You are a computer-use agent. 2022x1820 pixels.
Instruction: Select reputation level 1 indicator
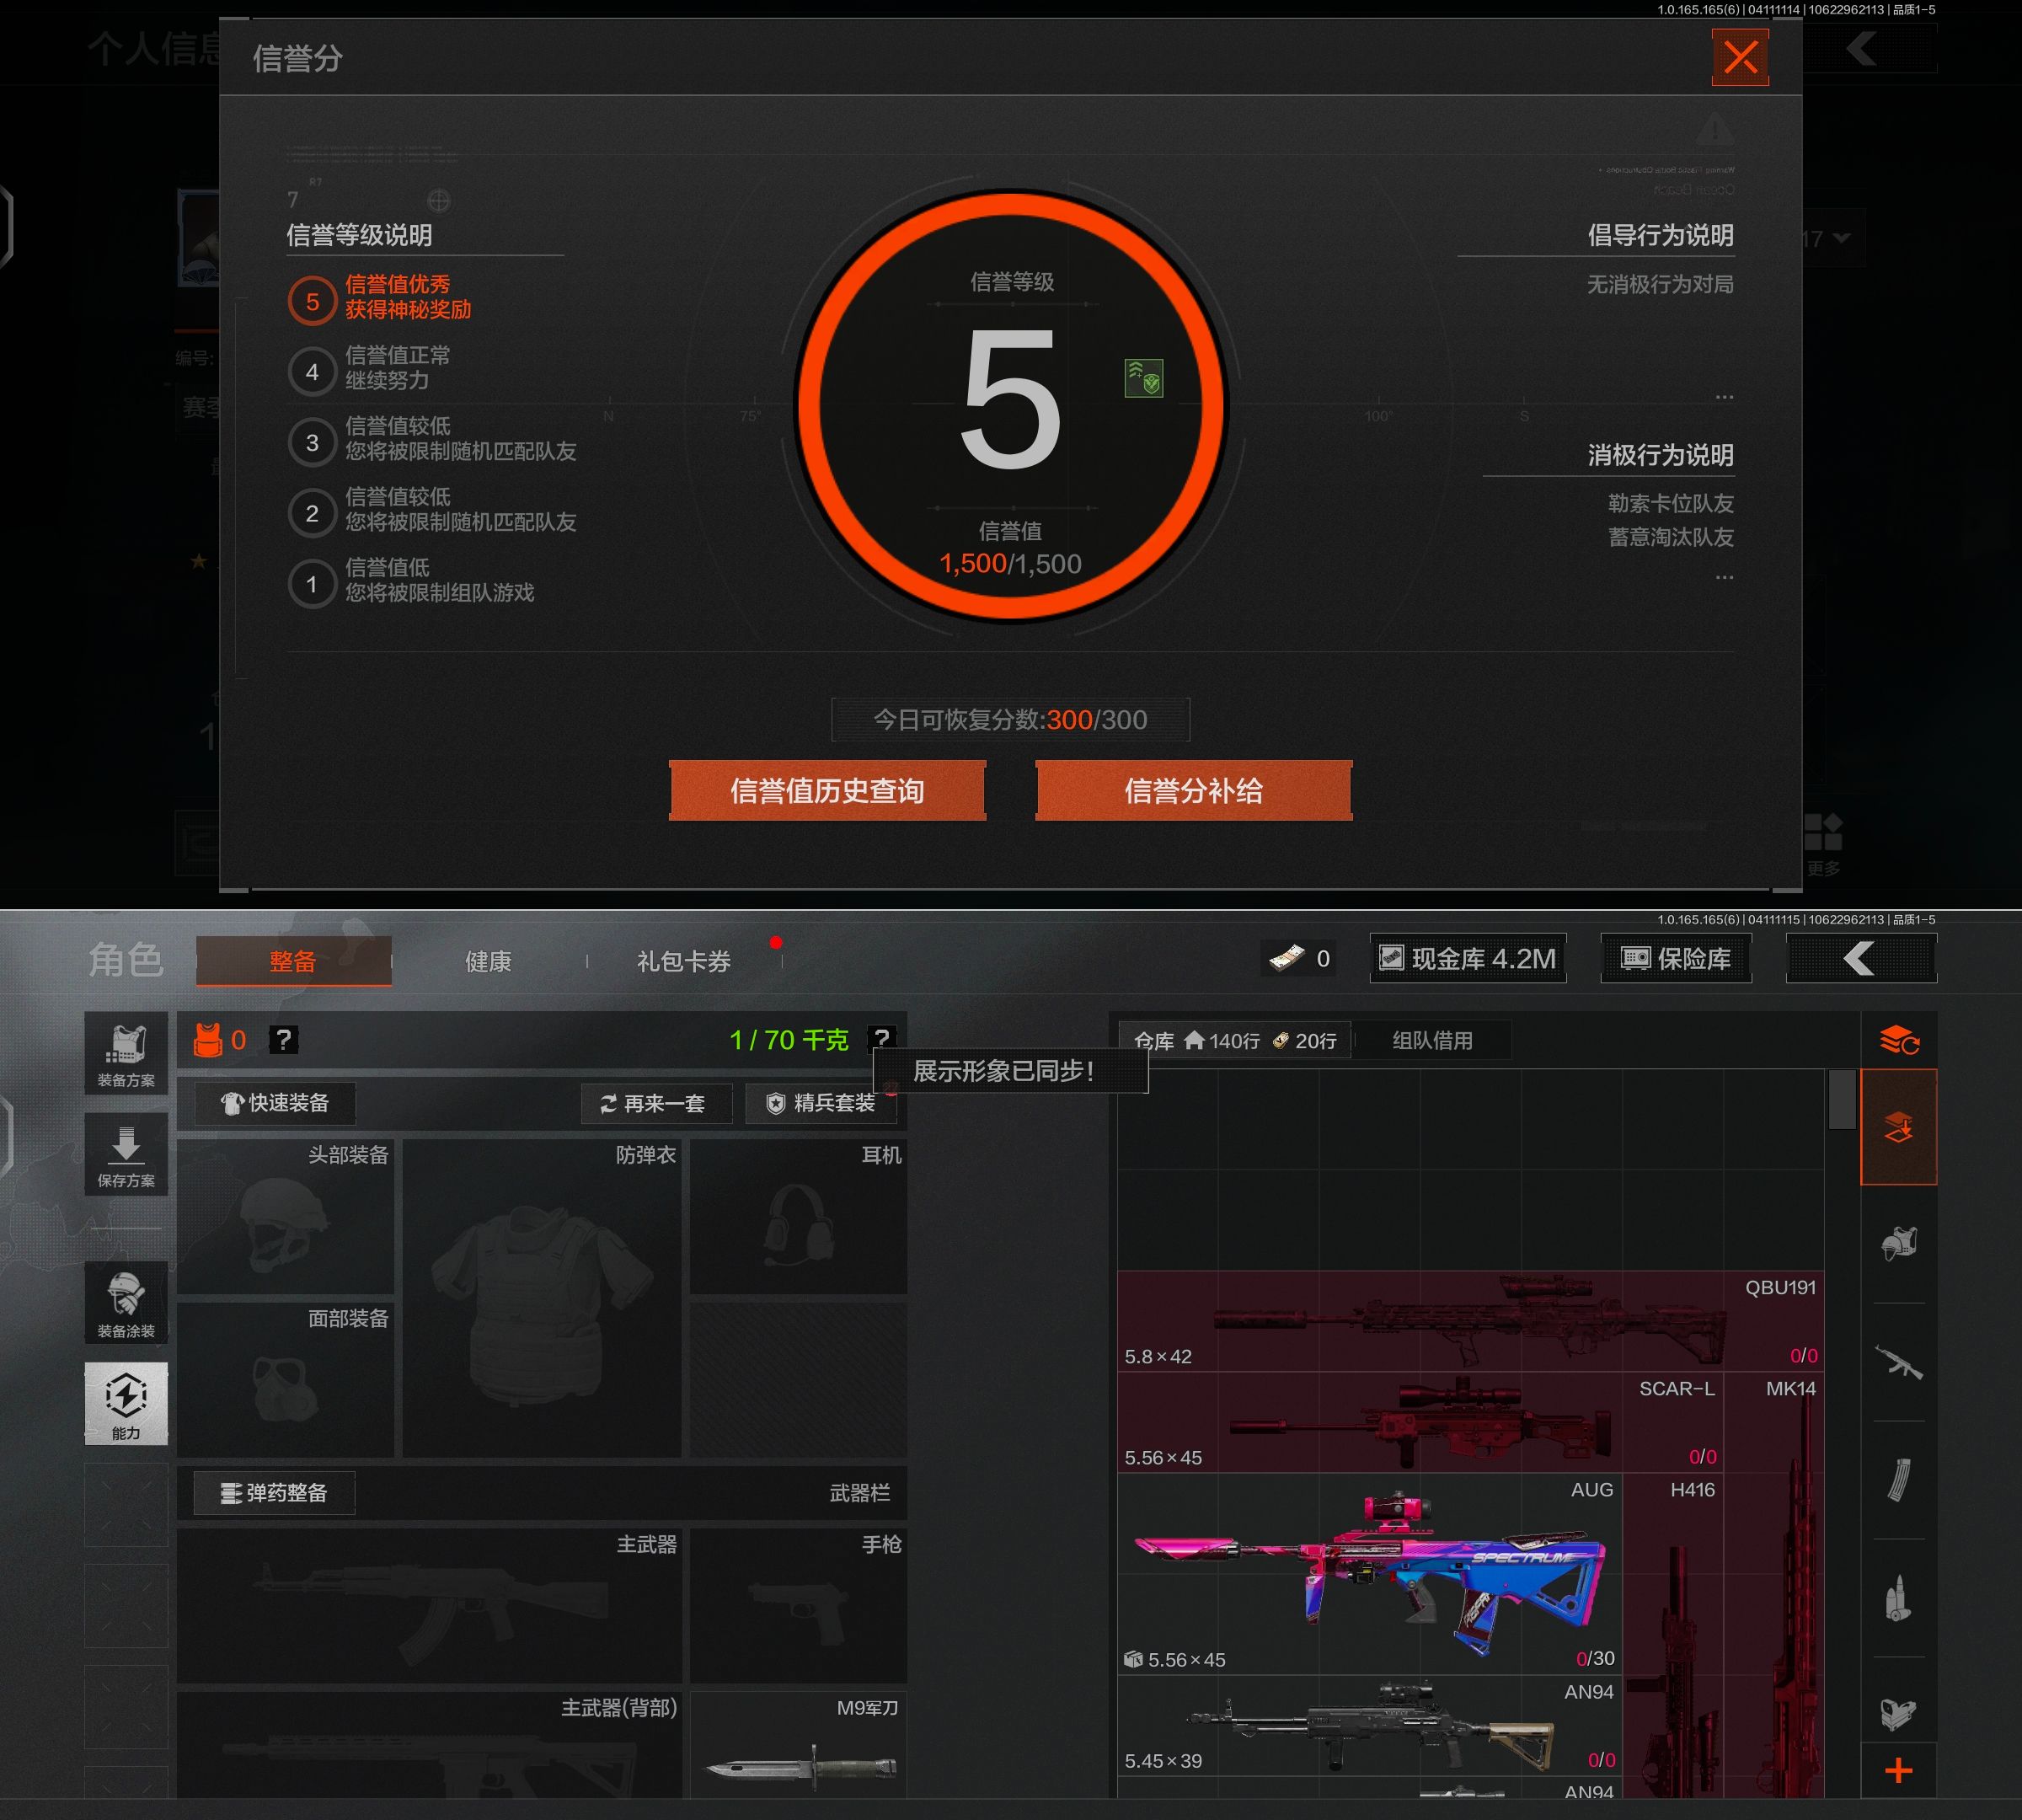(312, 584)
